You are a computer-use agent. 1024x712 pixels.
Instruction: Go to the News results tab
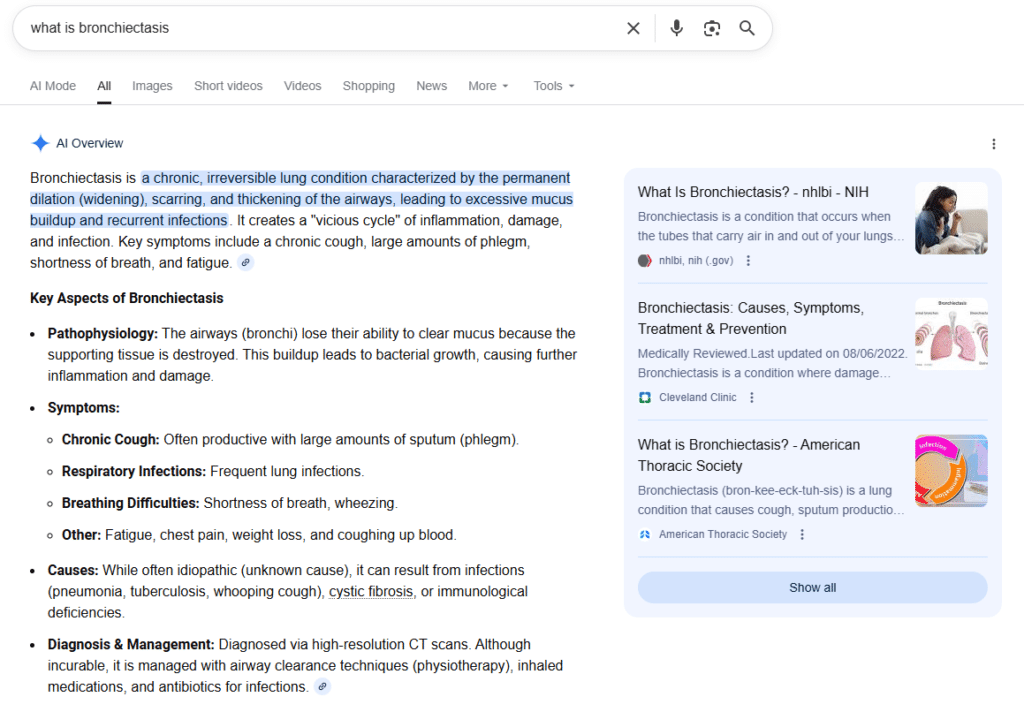coord(431,86)
